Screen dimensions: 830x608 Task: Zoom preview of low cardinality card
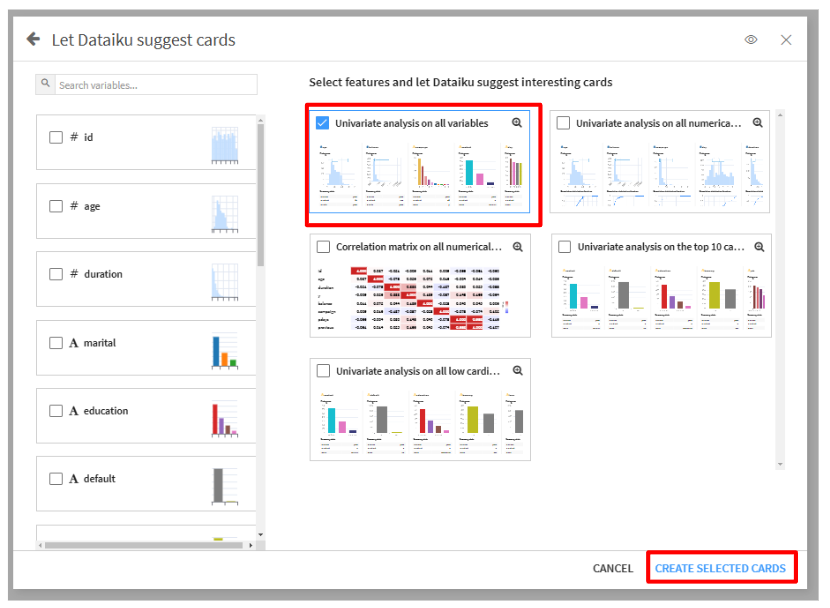pos(518,371)
